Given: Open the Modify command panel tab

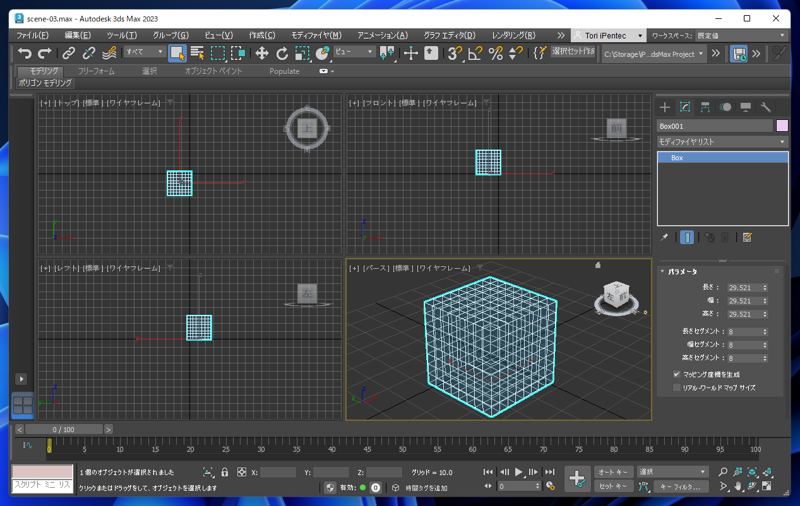Looking at the screenshot, I should tap(685, 107).
